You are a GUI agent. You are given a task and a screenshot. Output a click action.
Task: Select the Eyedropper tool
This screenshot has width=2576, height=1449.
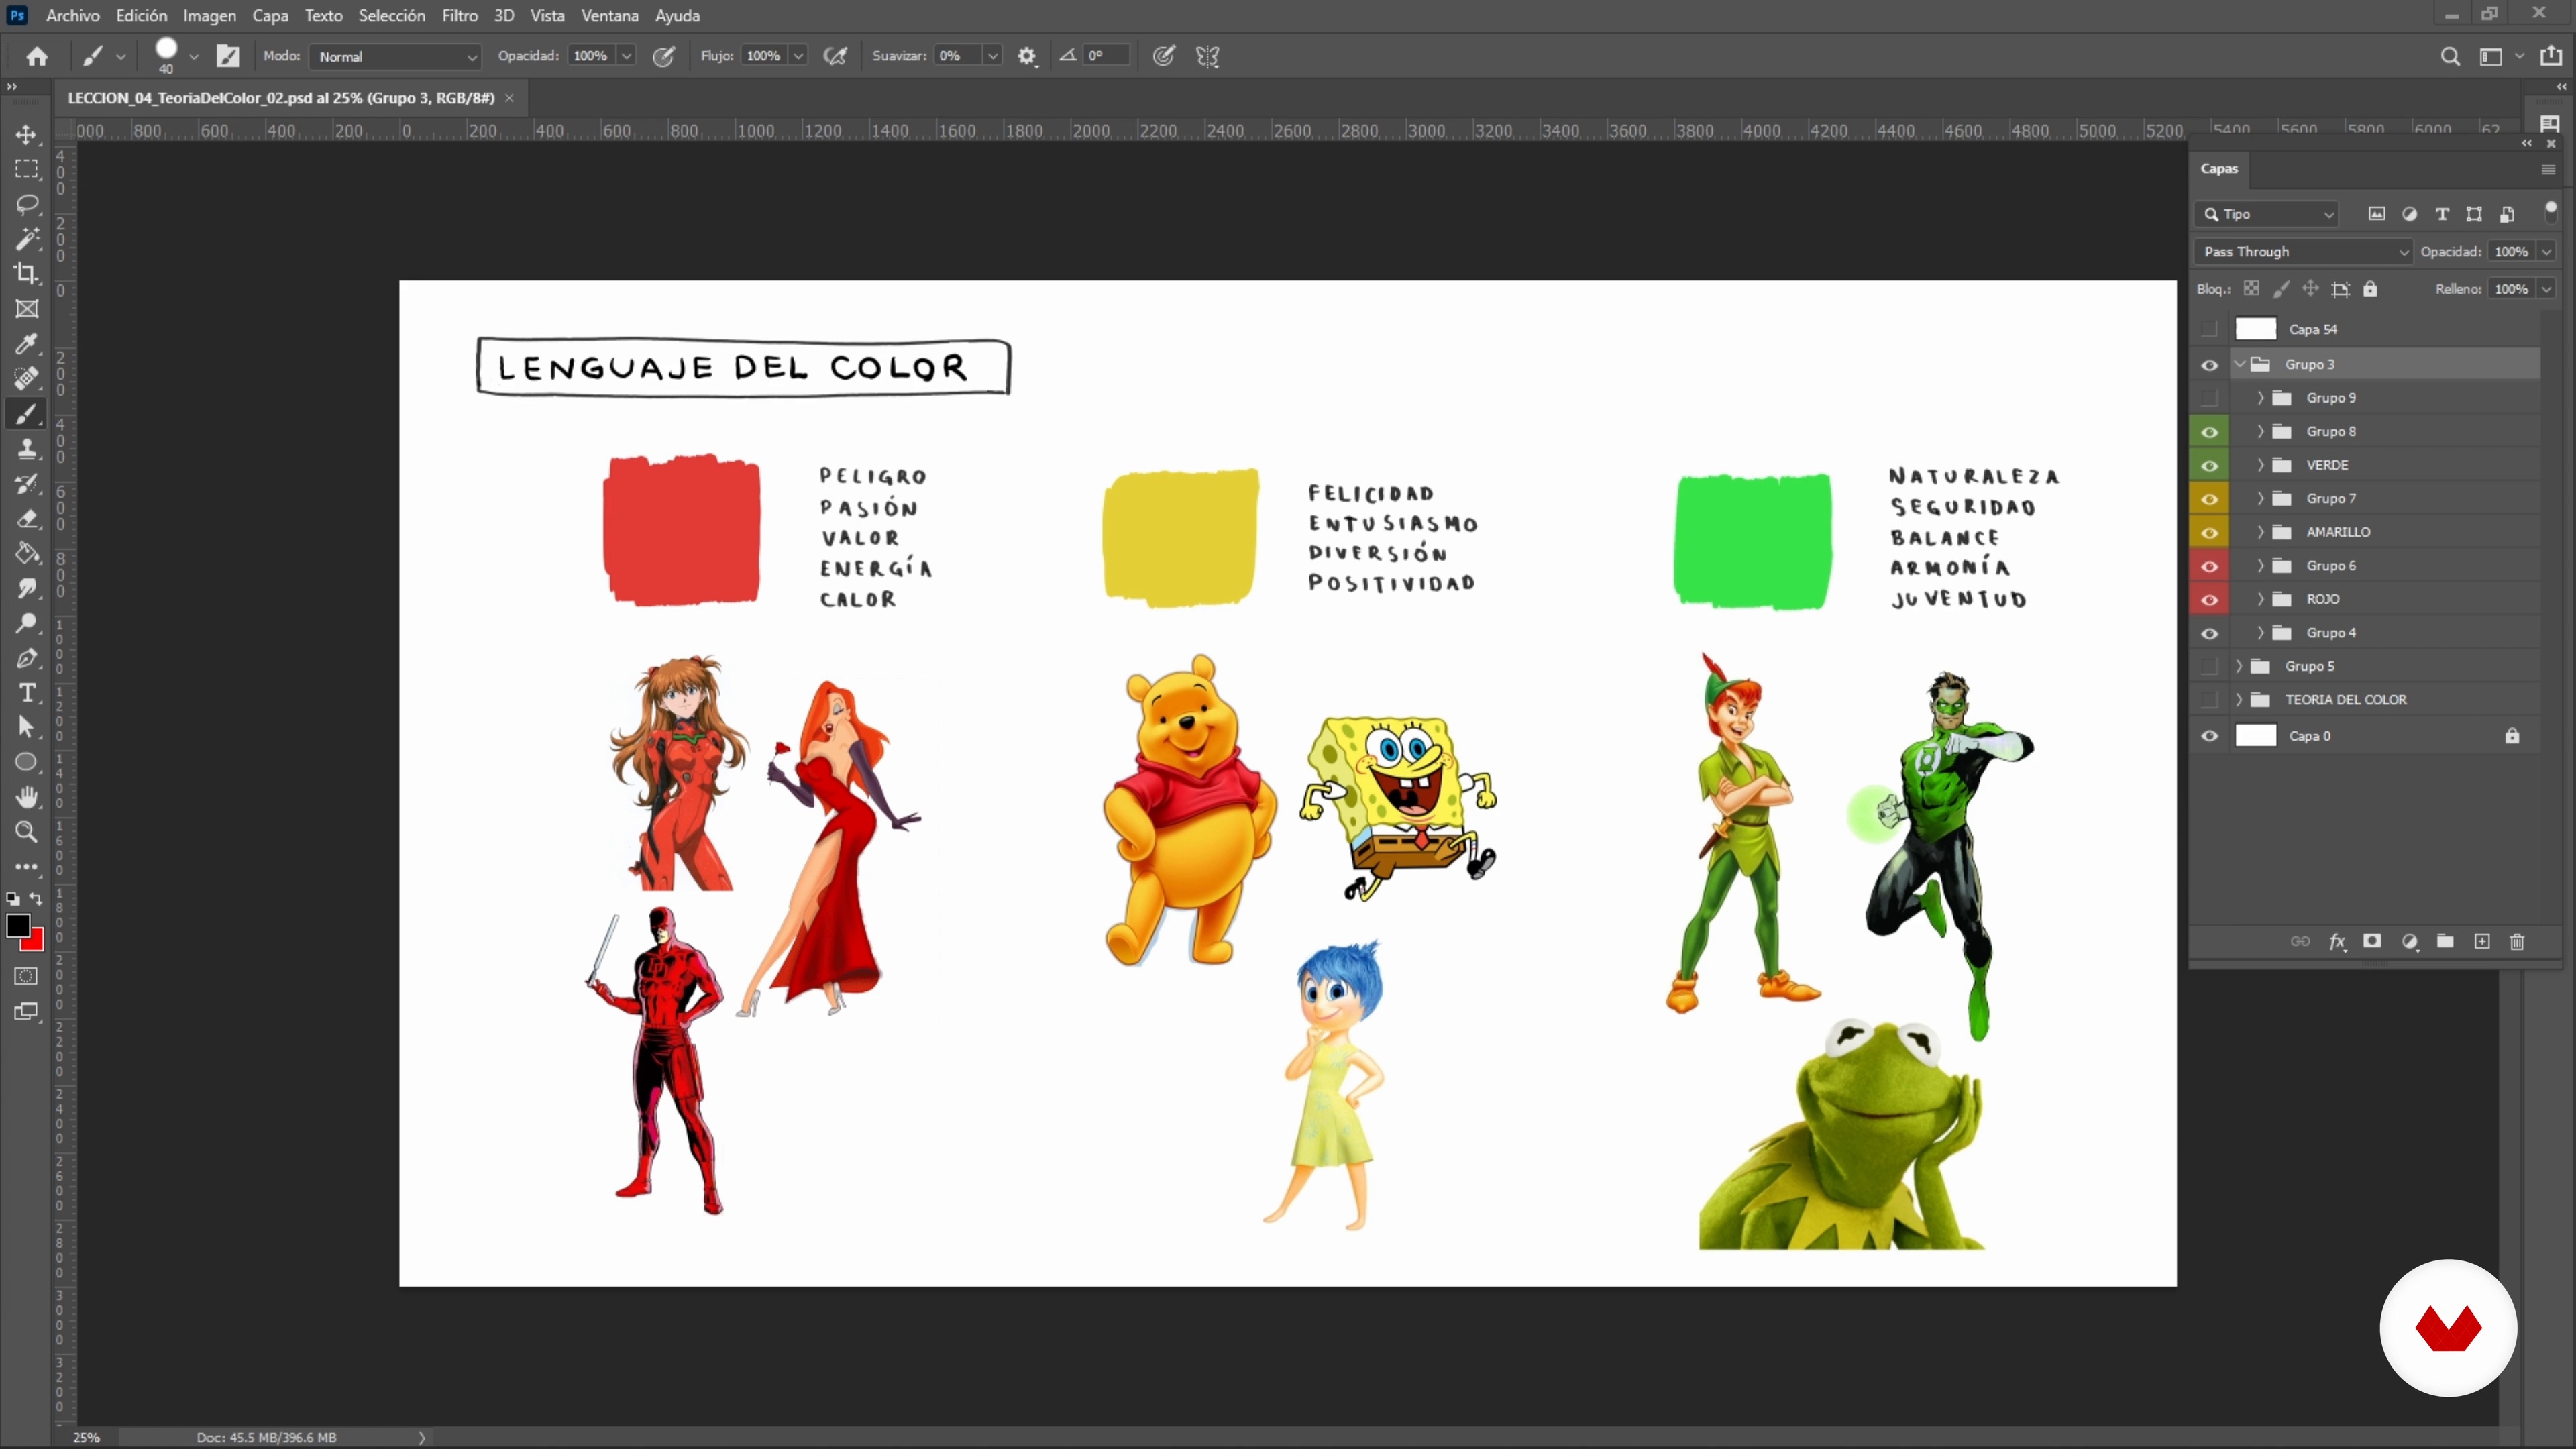click(27, 344)
